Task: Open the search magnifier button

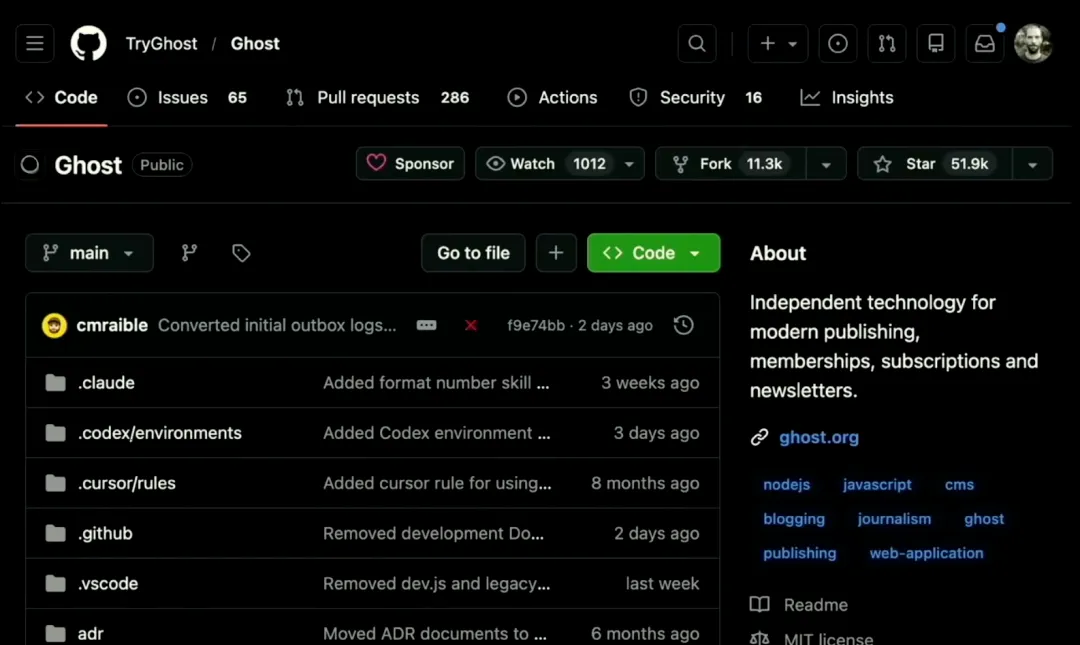Action: tap(697, 43)
